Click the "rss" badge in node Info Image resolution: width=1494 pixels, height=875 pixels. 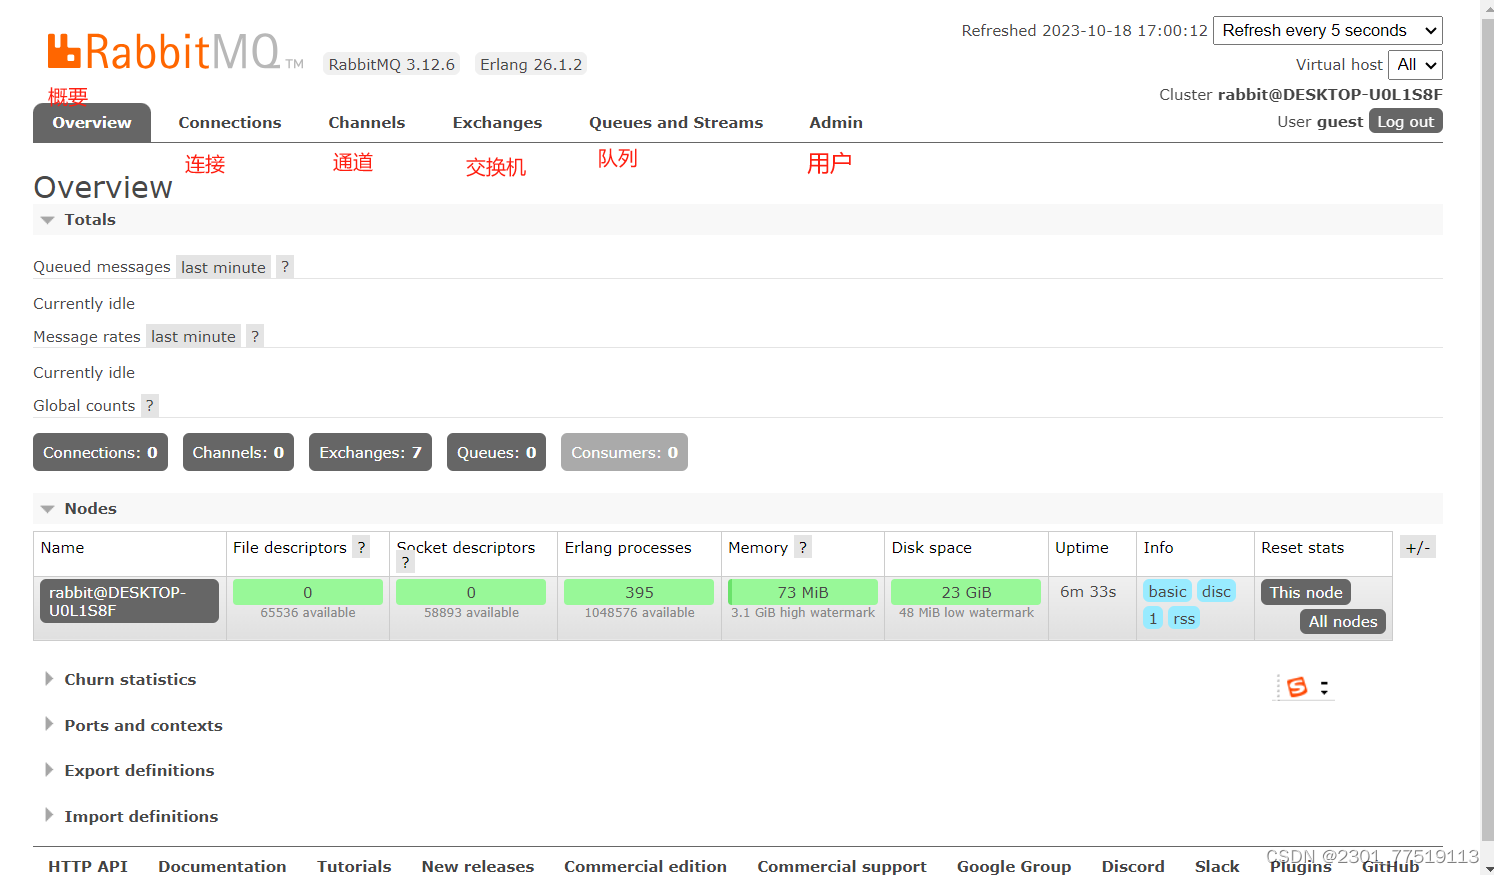(x=1184, y=618)
